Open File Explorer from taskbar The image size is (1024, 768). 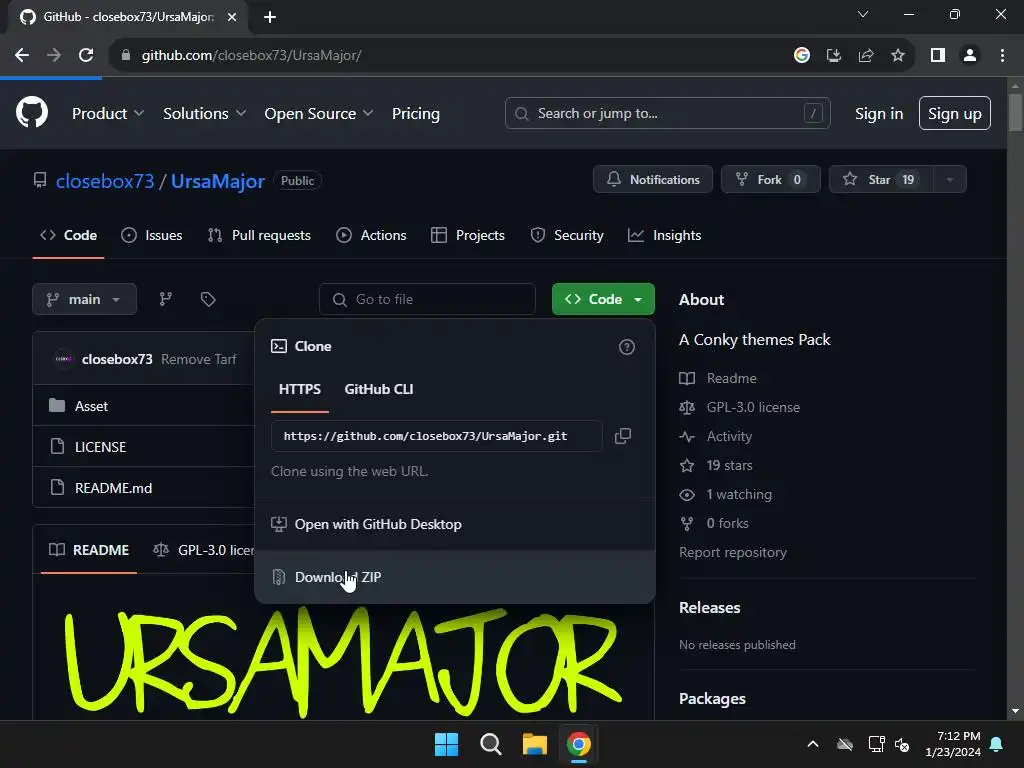click(x=535, y=744)
